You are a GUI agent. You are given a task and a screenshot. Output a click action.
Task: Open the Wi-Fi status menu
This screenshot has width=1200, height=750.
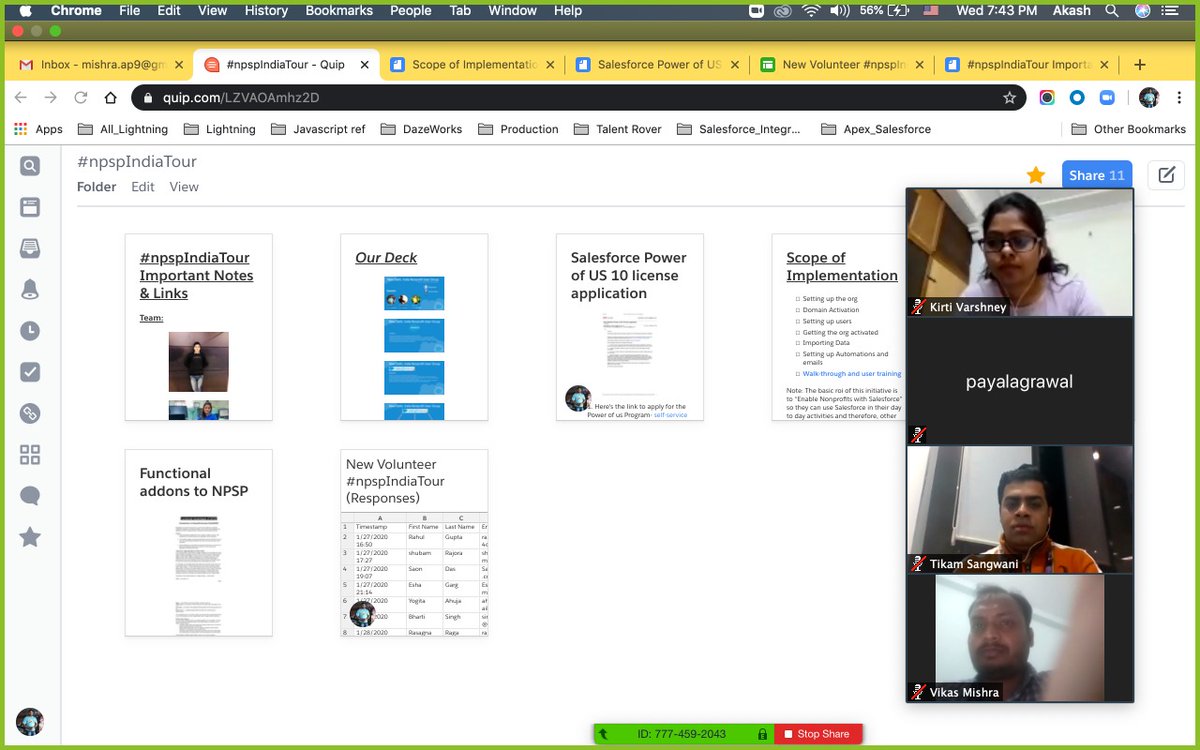coord(810,10)
